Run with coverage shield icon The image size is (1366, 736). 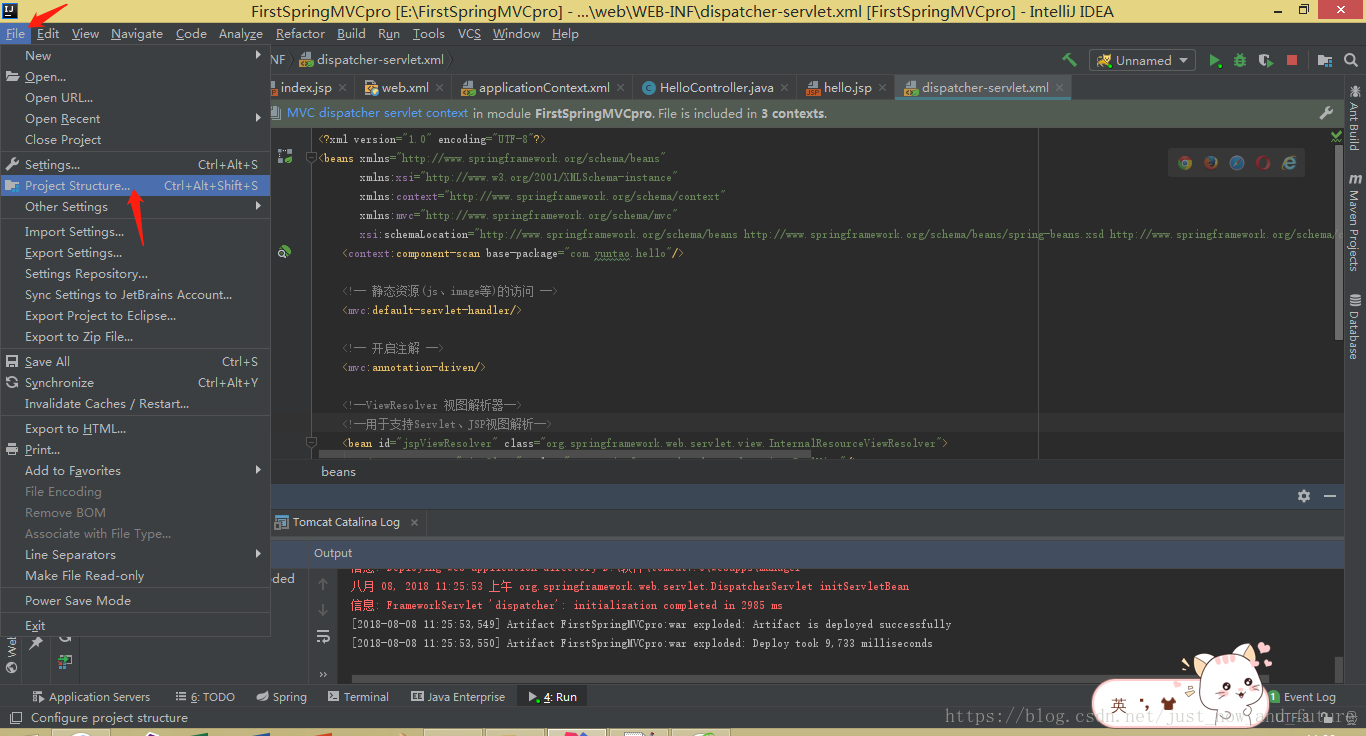(x=1265, y=60)
